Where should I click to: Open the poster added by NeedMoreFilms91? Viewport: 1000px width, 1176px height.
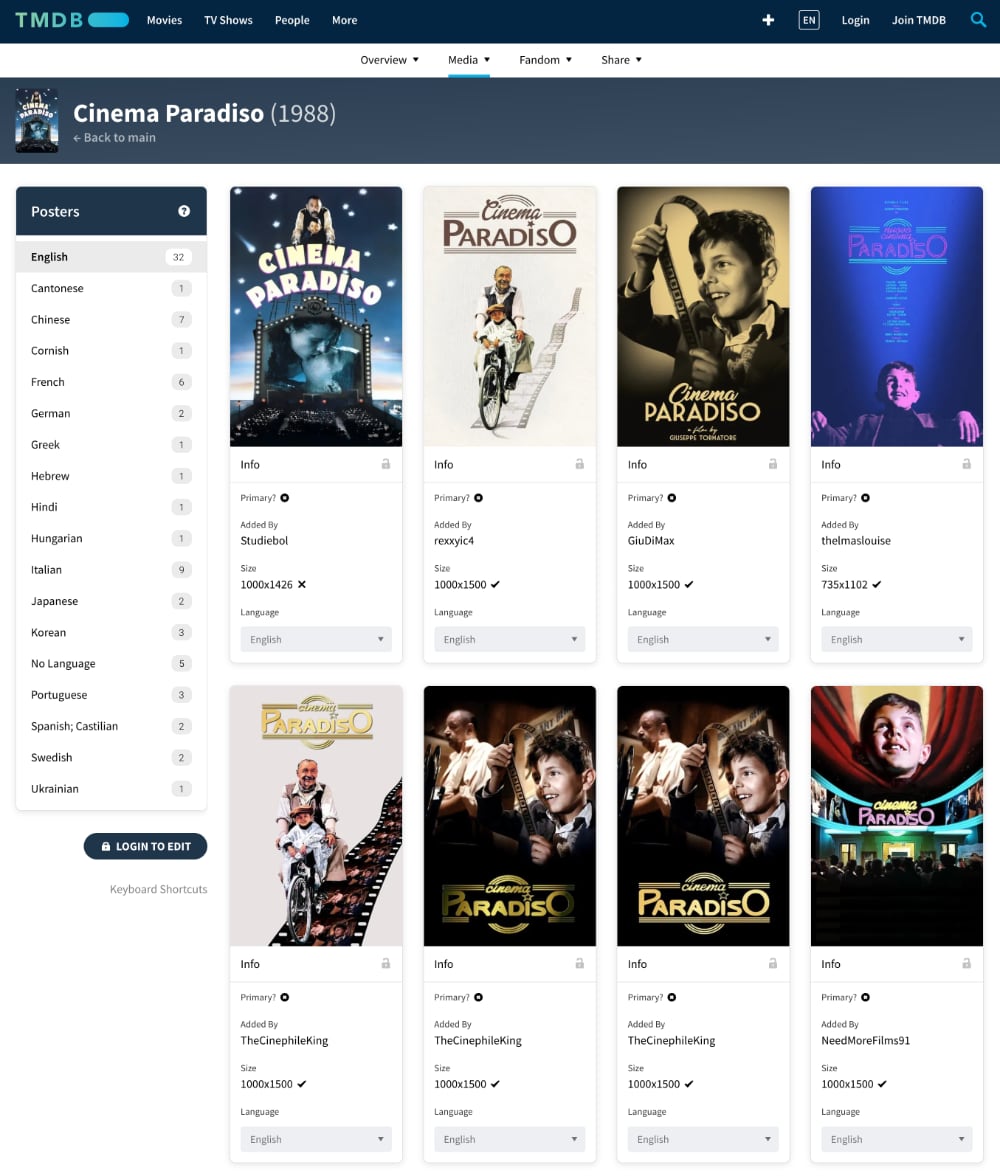[x=896, y=816]
